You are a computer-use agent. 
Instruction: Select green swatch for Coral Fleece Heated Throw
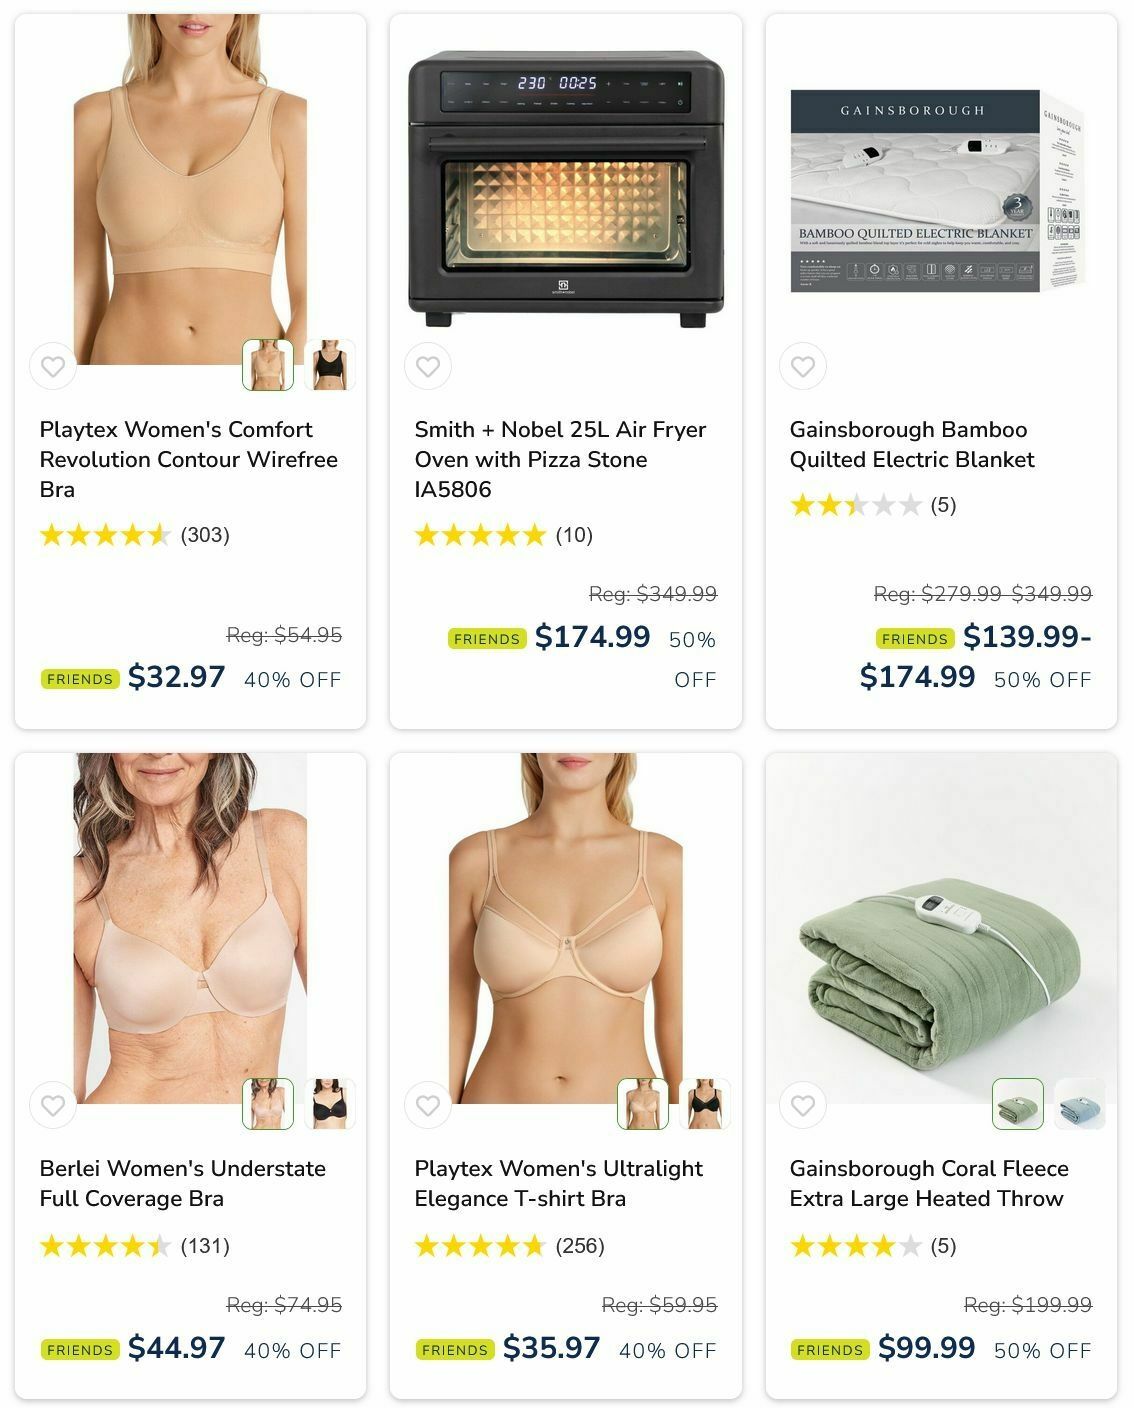1018,1104
